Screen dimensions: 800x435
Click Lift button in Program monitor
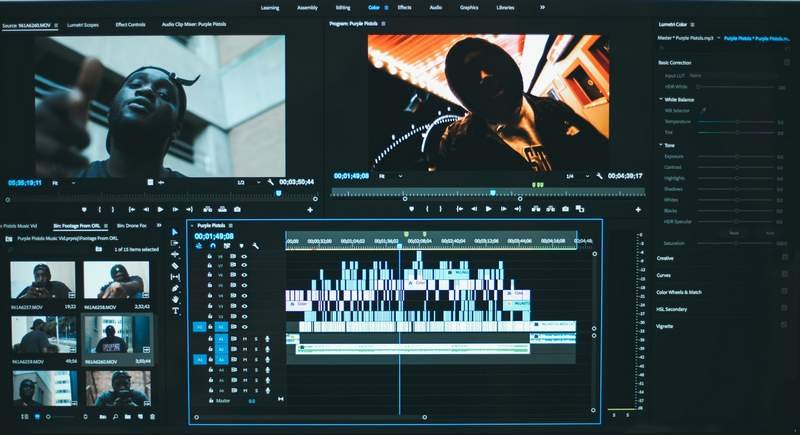pyautogui.click(x=536, y=209)
